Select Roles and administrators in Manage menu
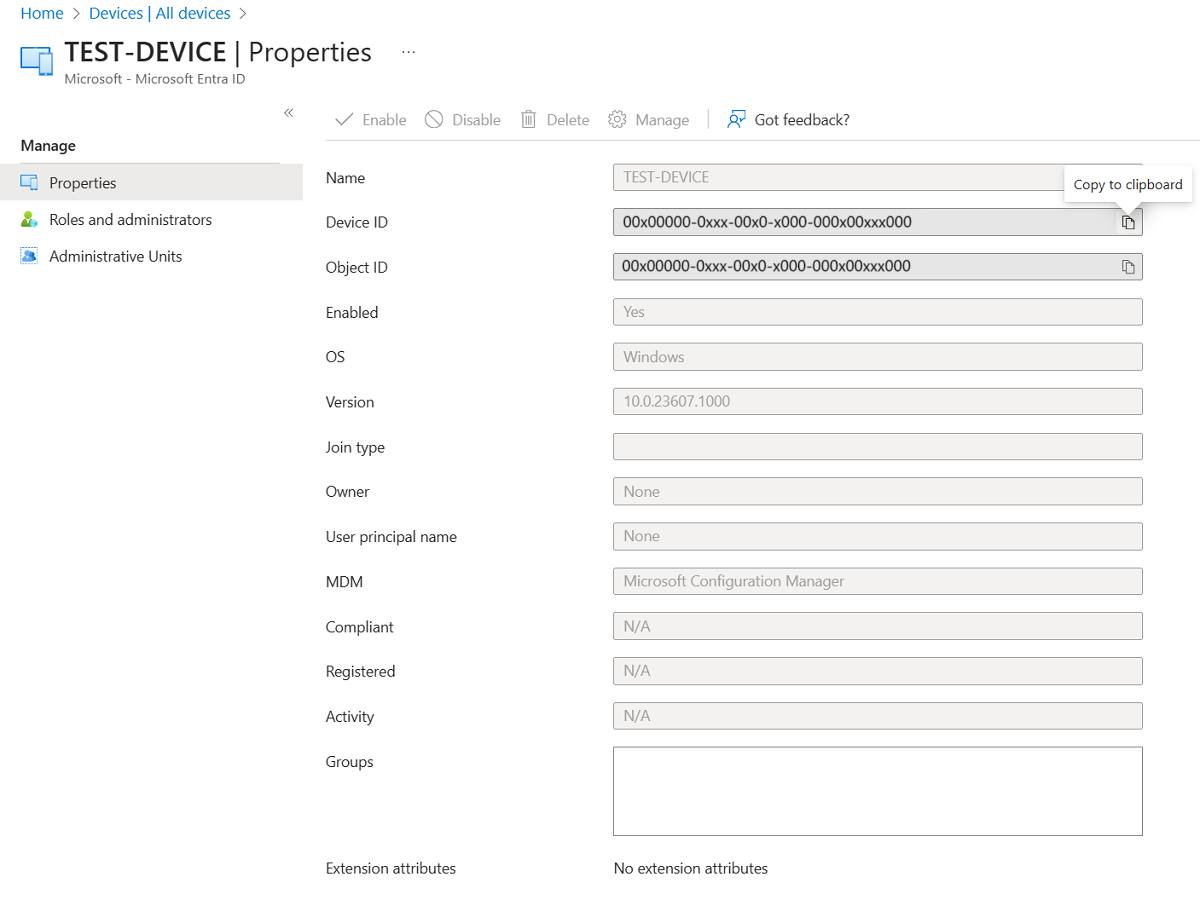 point(130,219)
